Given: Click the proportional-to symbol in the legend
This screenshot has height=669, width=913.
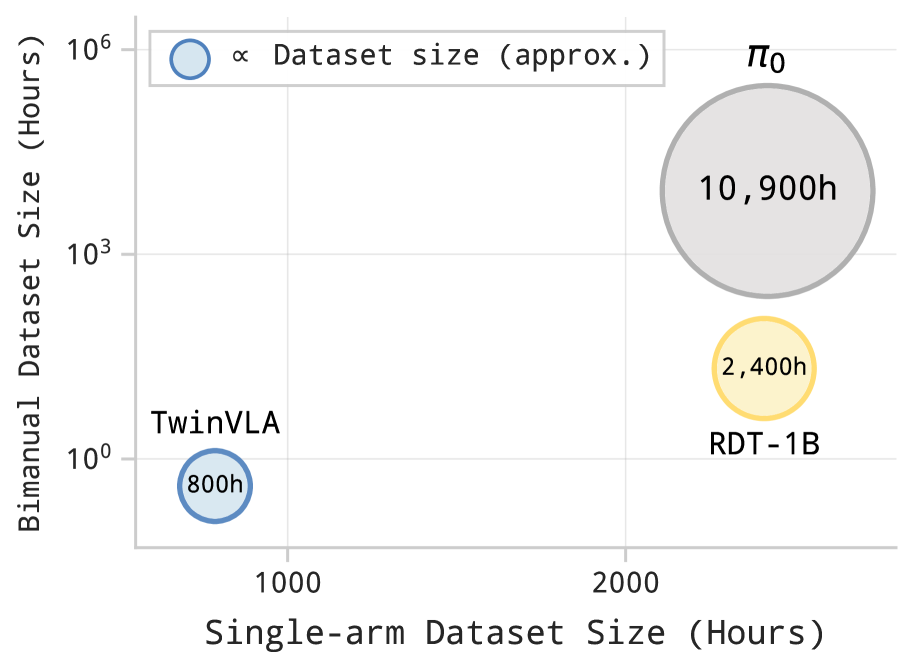Looking at the screenshot, I should click(x=239, y=57).
